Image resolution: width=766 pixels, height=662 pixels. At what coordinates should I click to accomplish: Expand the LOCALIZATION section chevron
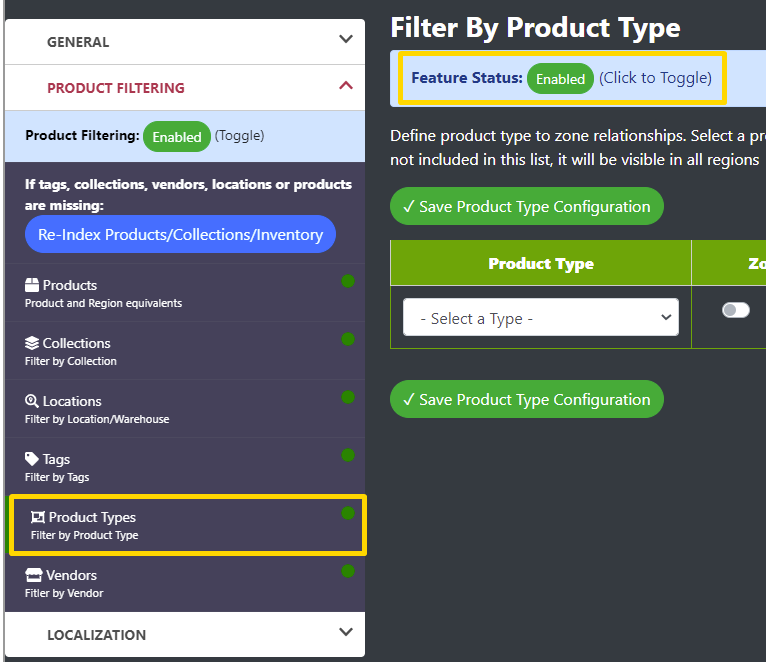[x=346, y=632]
